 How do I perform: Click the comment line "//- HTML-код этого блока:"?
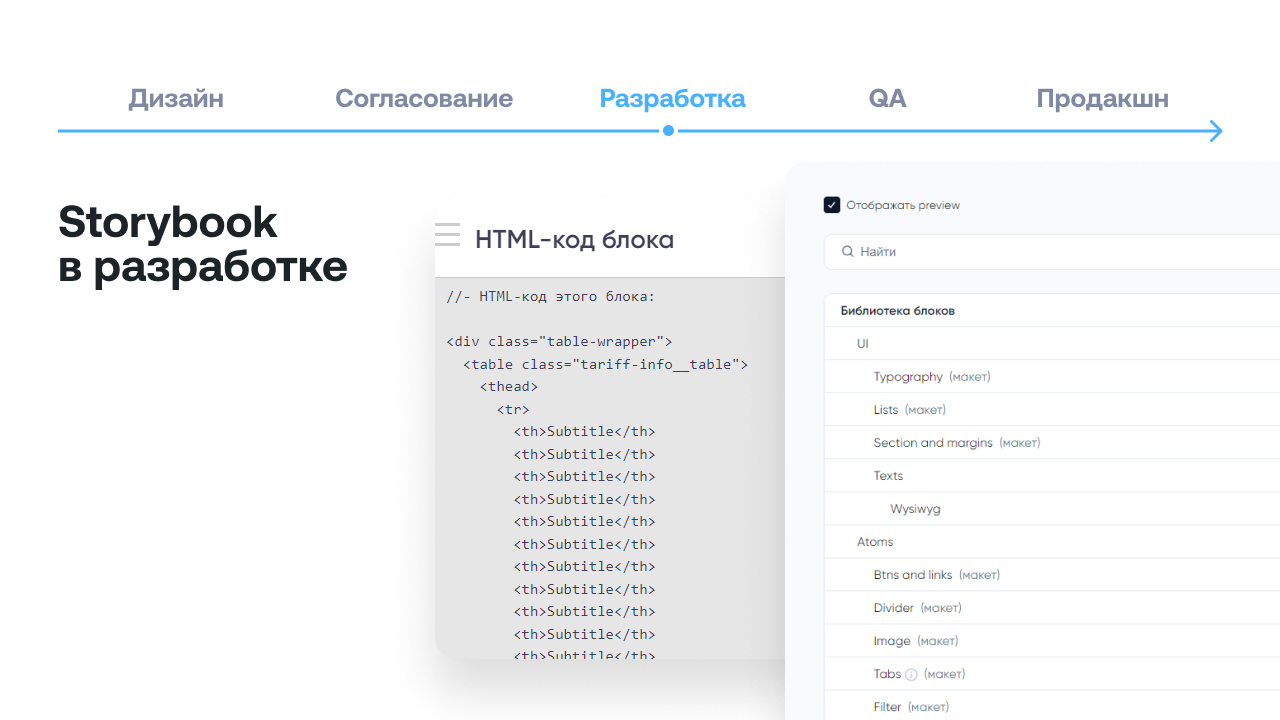(x=551, y=297)
